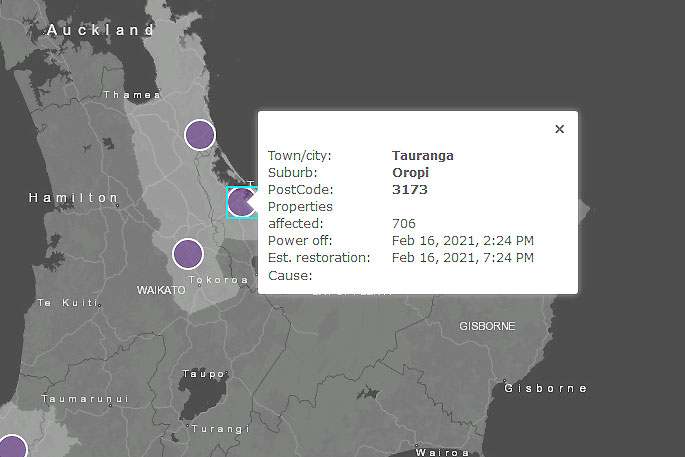685x457 pixels.
Task: Click the Est. restoration time value
Action: pyautogui.click(x=462, y=258)
